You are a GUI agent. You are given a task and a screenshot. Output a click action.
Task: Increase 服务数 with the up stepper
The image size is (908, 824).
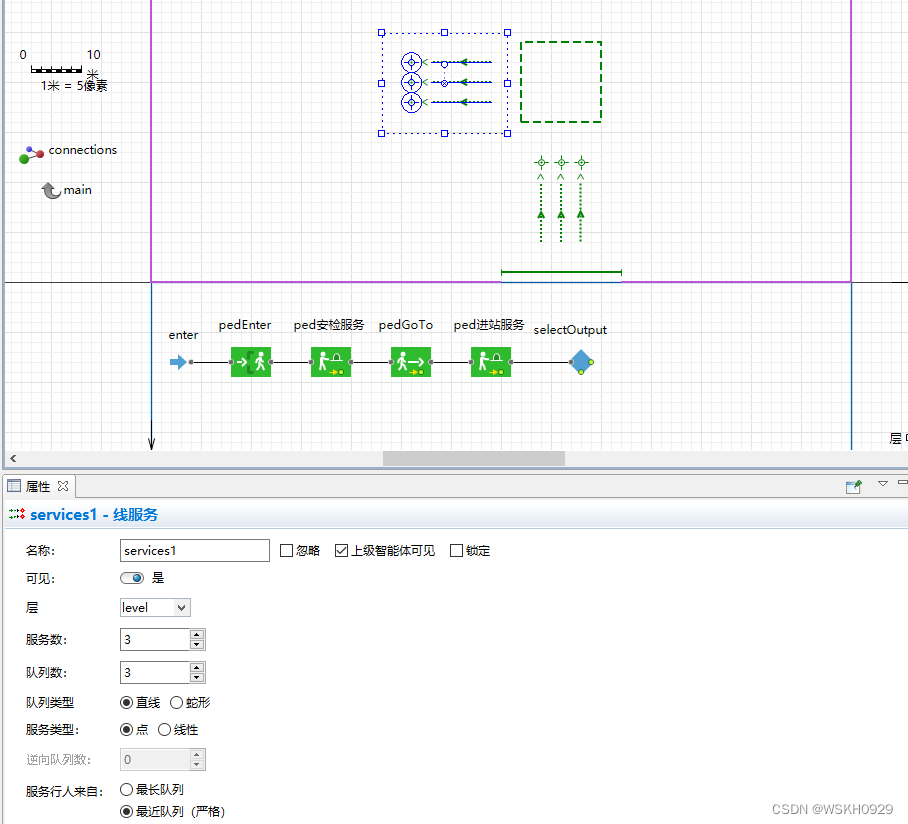coord(197,635)
